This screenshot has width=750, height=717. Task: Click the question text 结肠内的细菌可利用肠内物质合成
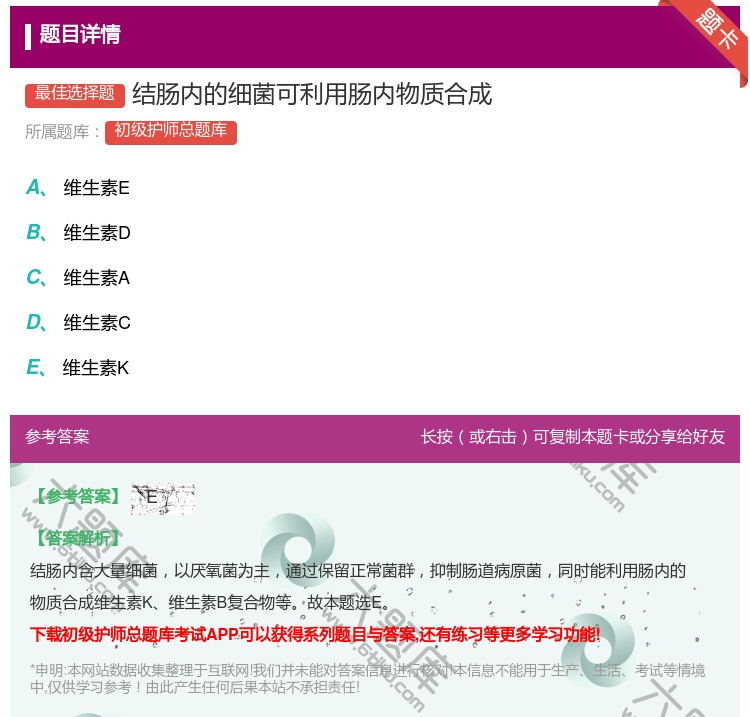click(312, 94)
